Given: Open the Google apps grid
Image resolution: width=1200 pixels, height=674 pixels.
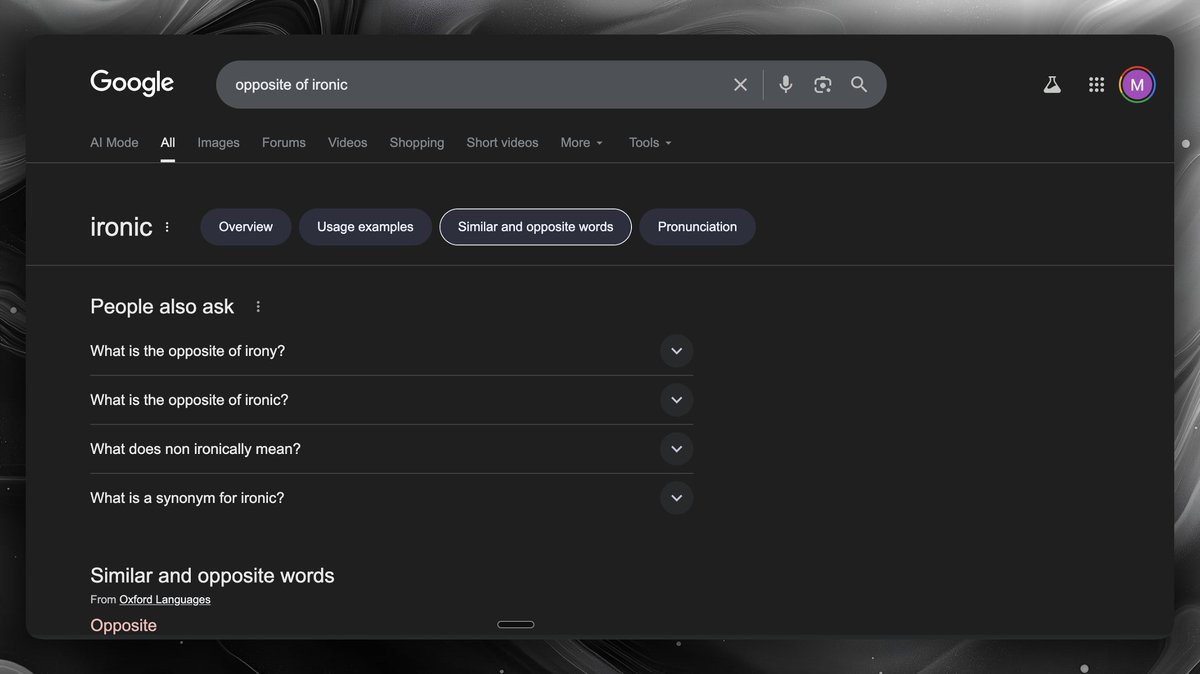Looking at the screenshot, I should pyautogui.click(x=1096, y=85).
